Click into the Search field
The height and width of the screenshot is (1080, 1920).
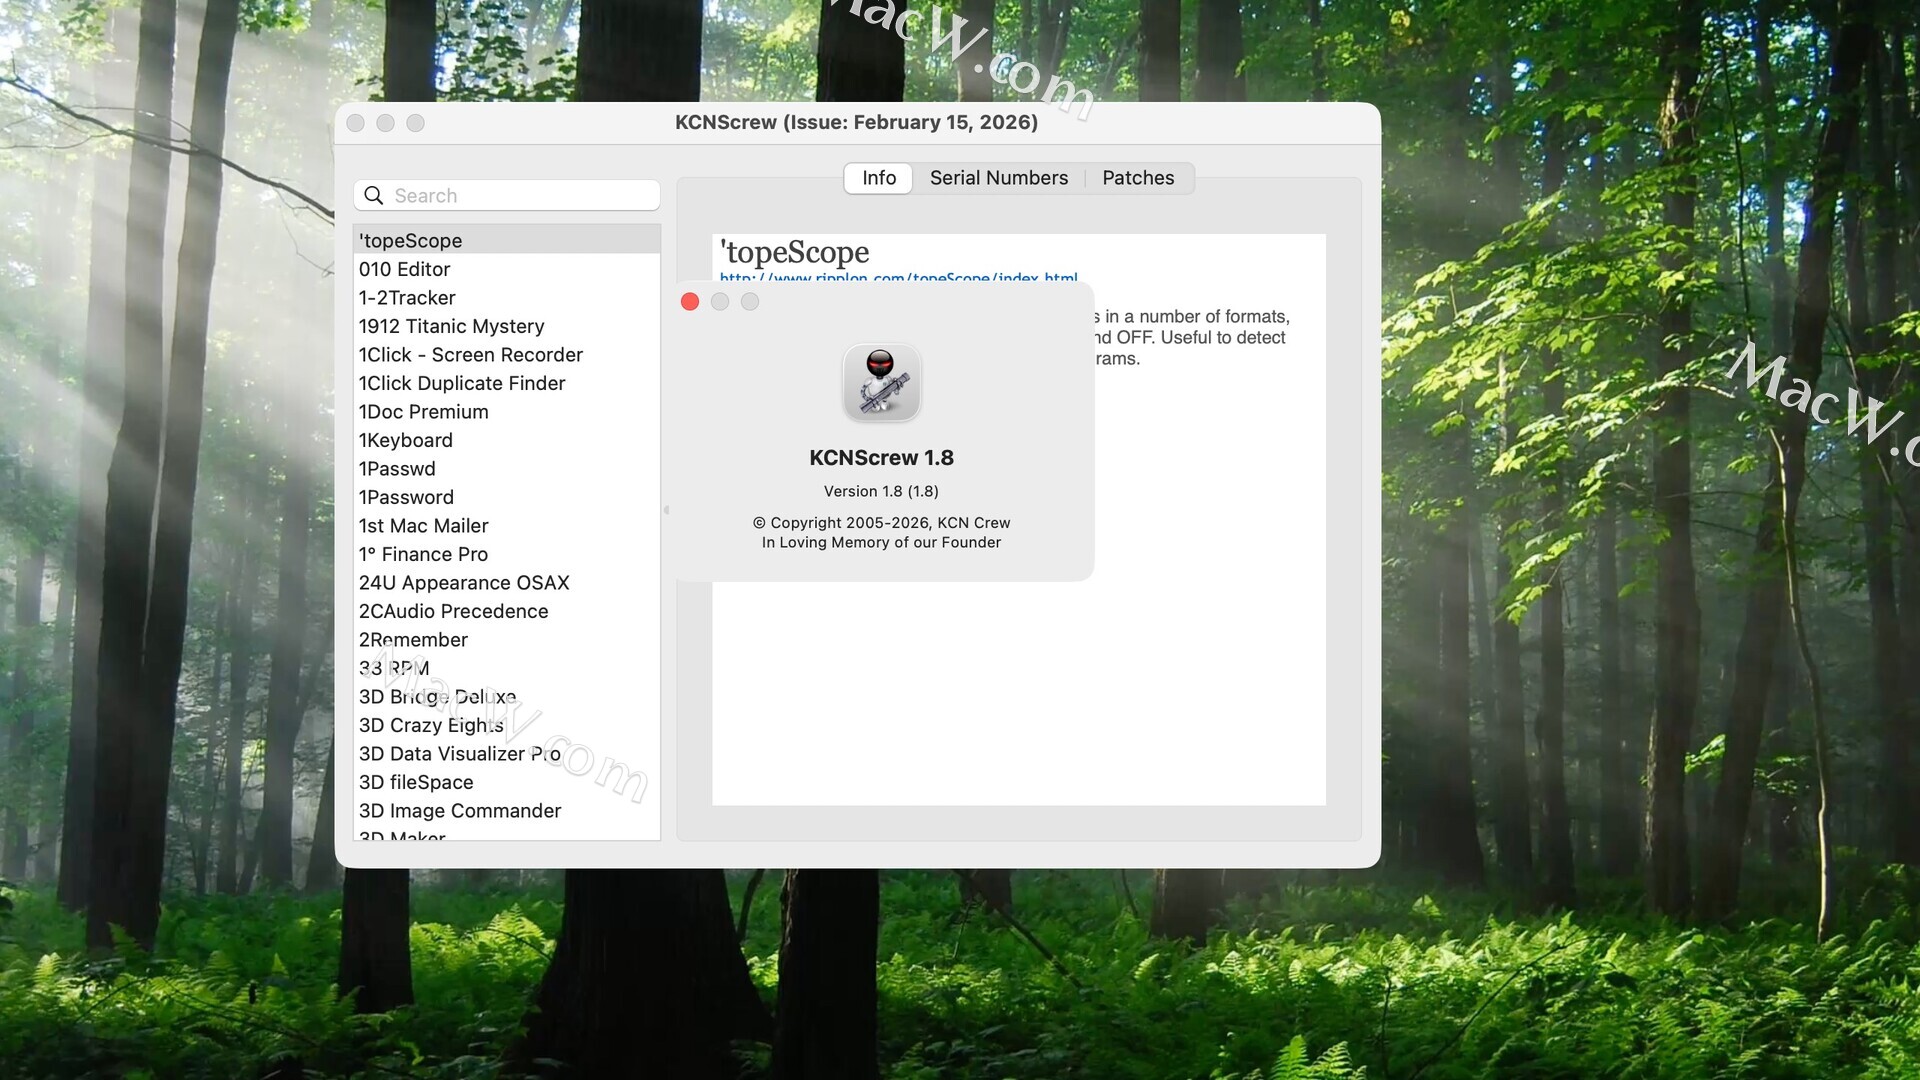click(x=520, y=196)
